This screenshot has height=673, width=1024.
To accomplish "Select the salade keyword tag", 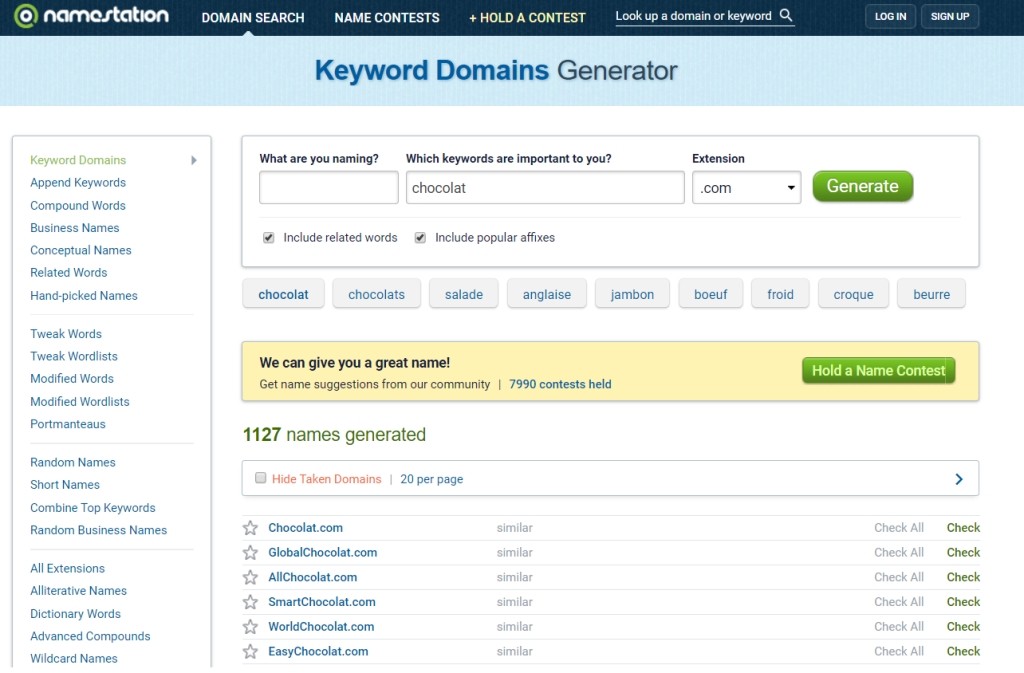I will [464, 294].
